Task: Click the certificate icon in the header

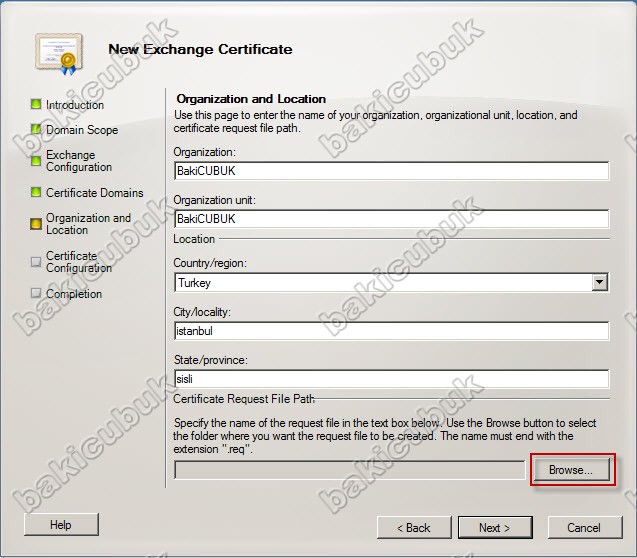Action: pos(59,54)
